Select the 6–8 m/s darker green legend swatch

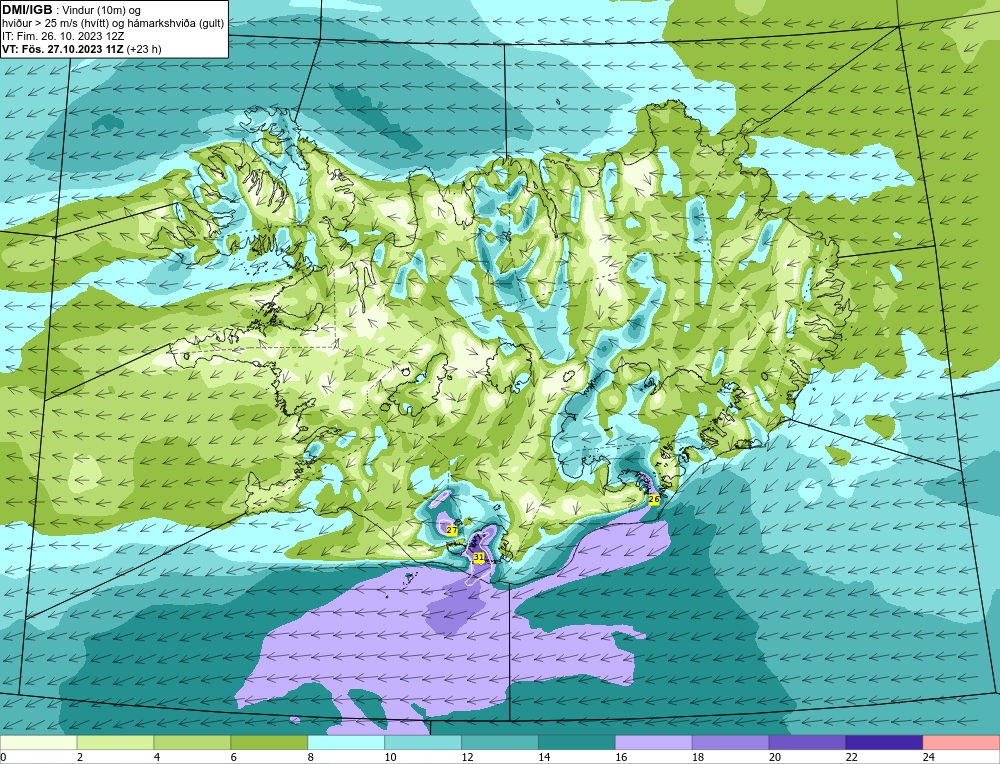tap(269, 743)
